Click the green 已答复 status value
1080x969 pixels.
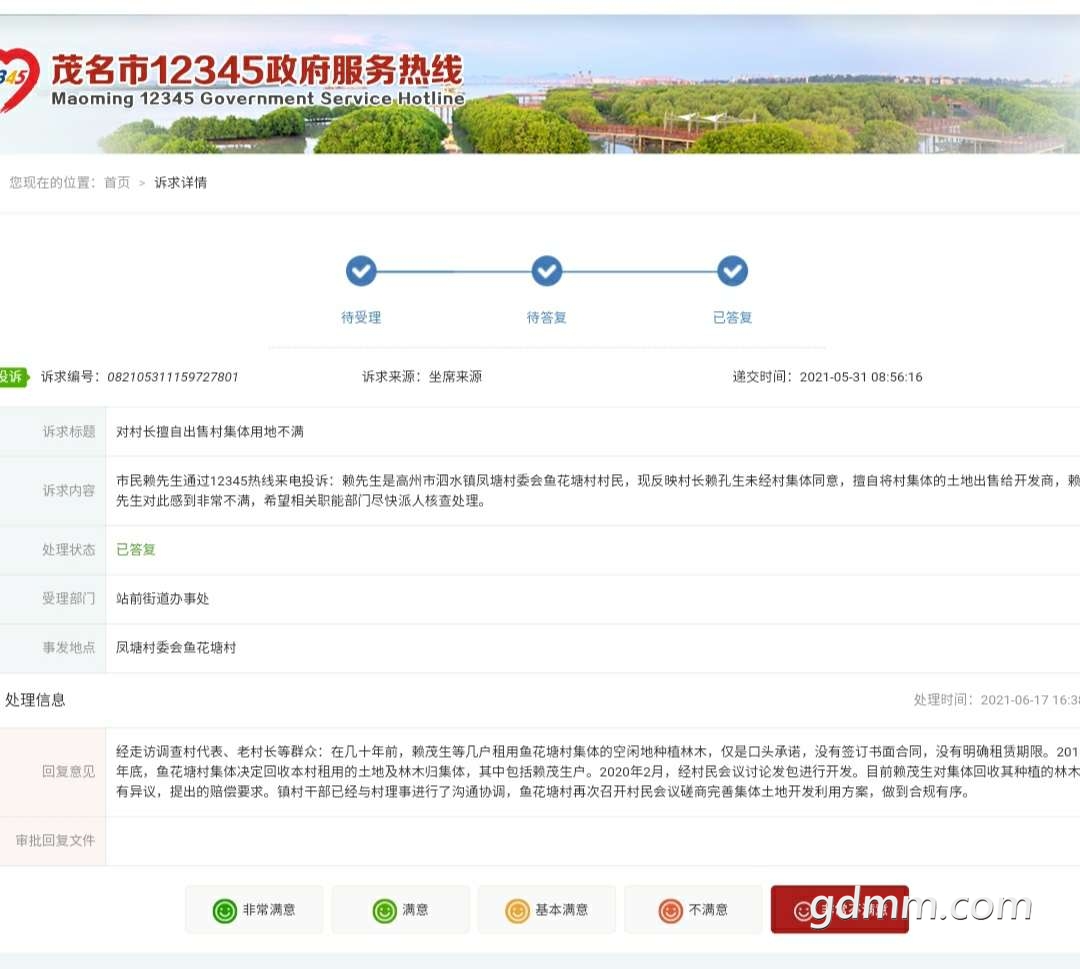pos(136,550)
